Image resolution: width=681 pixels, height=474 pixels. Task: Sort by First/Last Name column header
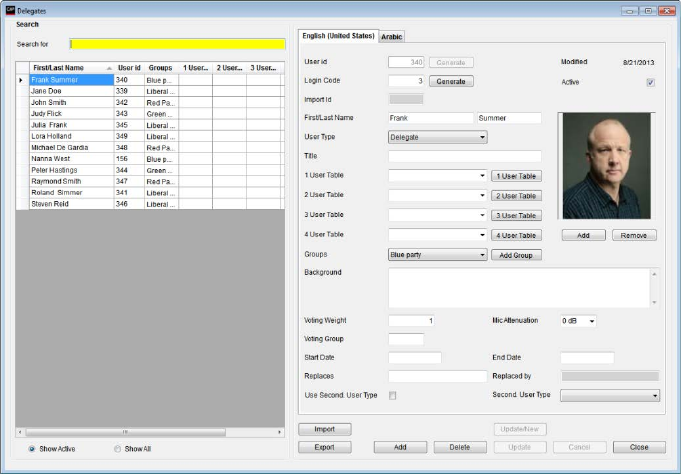pyautogui.click(x=67, y=68)
